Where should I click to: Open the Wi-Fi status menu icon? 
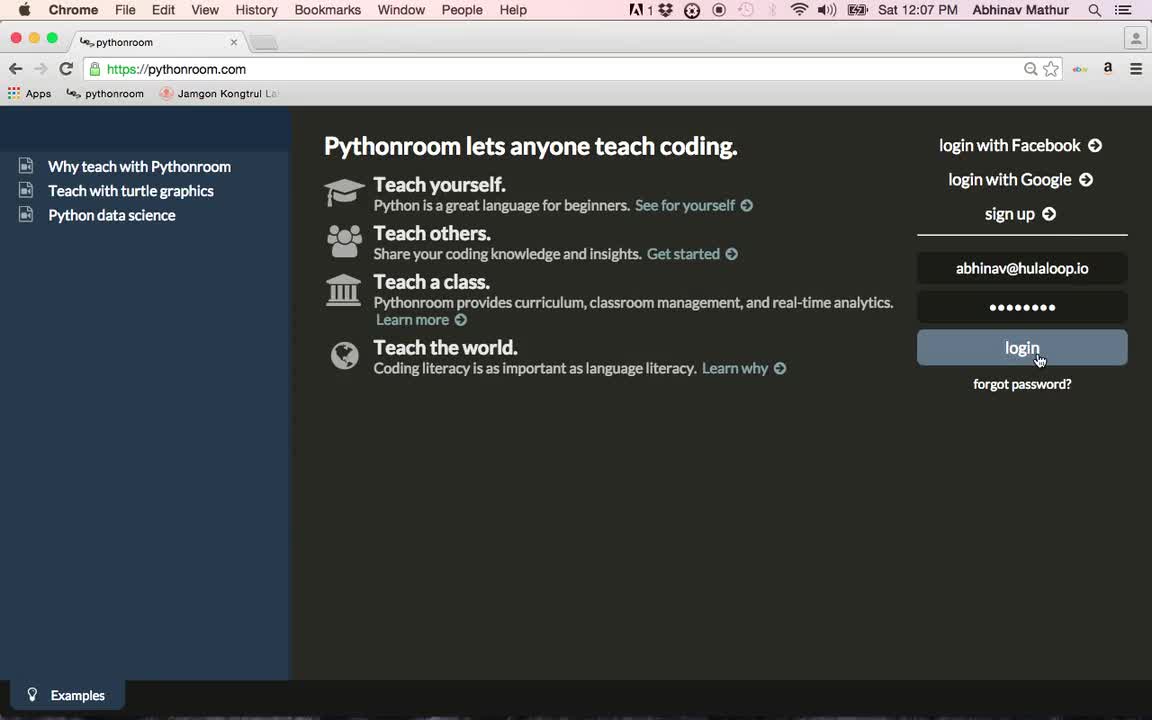click(x=799, y=10)
